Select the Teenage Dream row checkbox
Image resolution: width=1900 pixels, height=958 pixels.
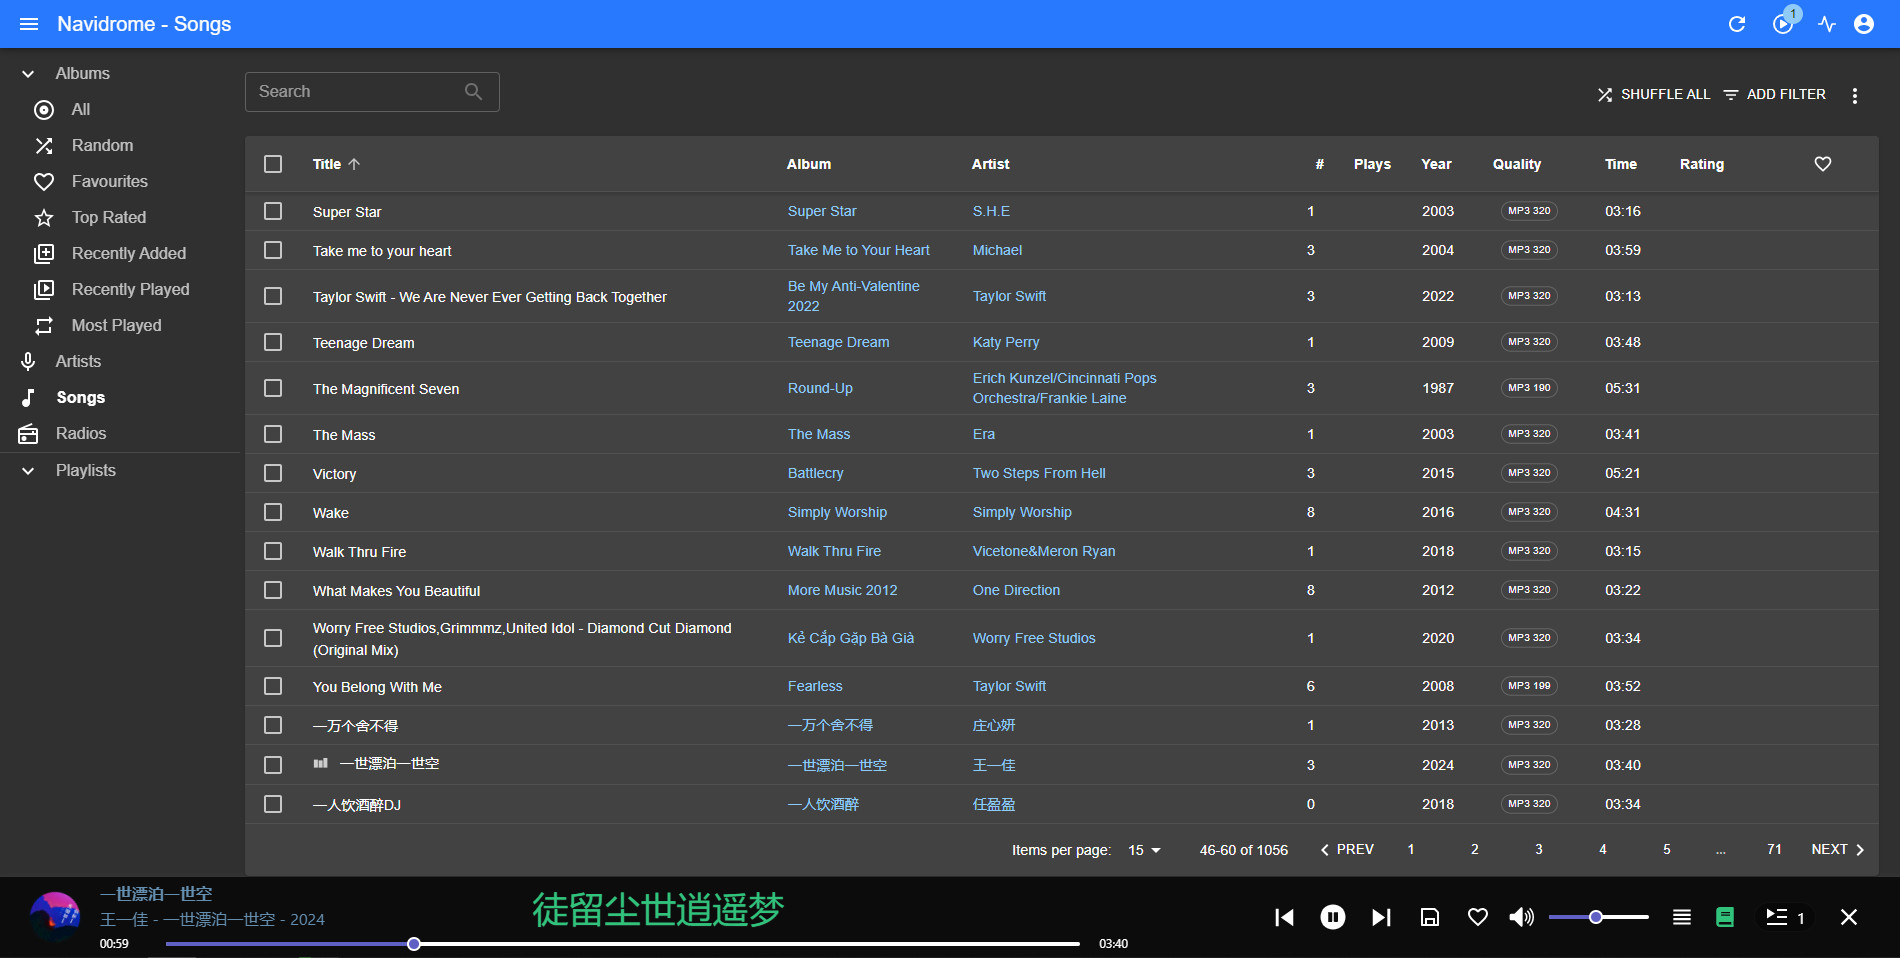click(x=273, y=342)
